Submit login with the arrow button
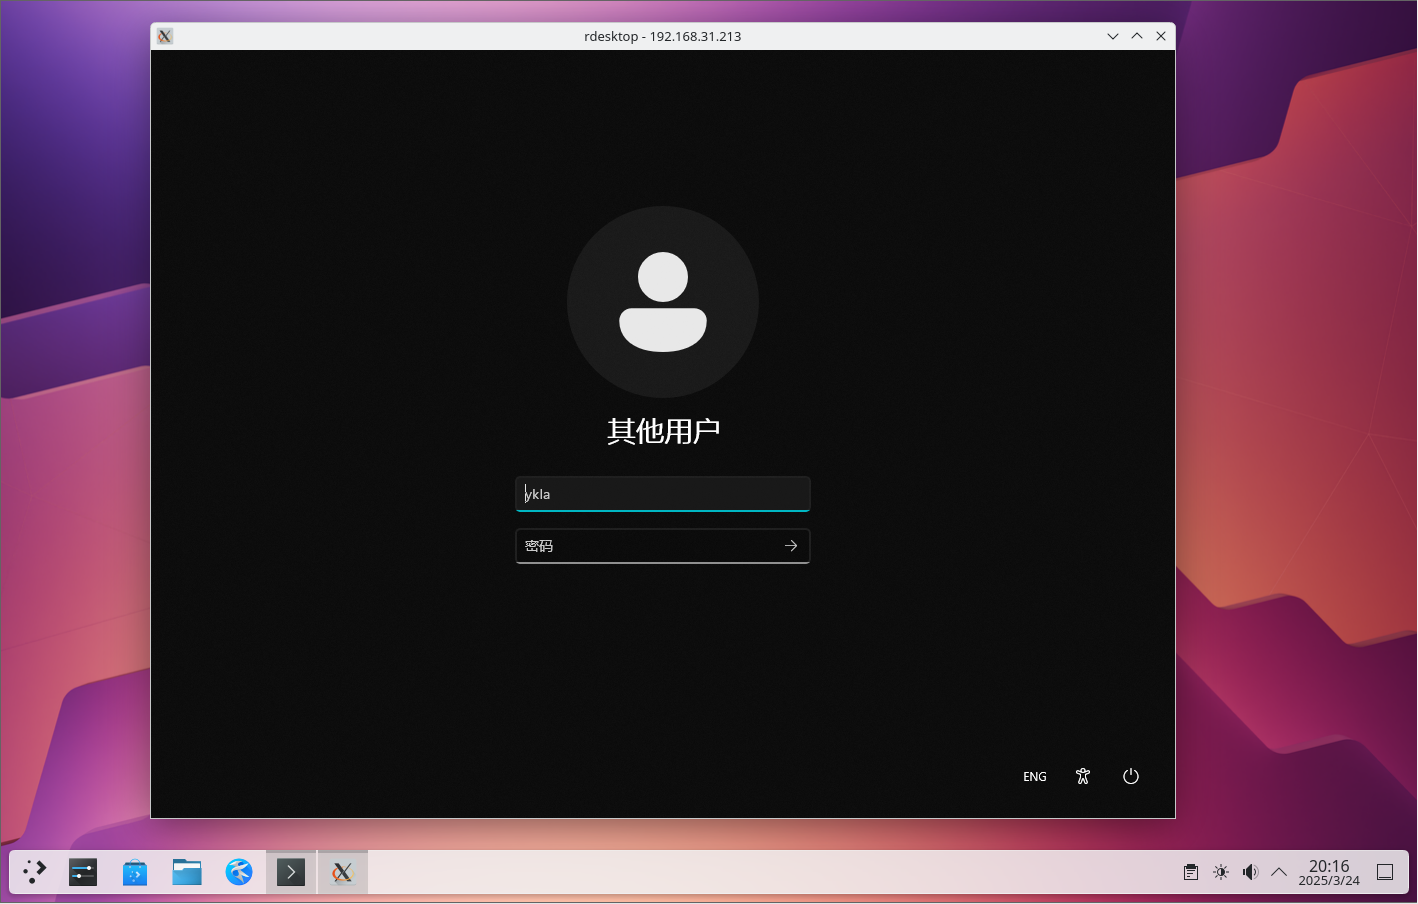The image size is (1418, 904). click(x=791, y=546)
